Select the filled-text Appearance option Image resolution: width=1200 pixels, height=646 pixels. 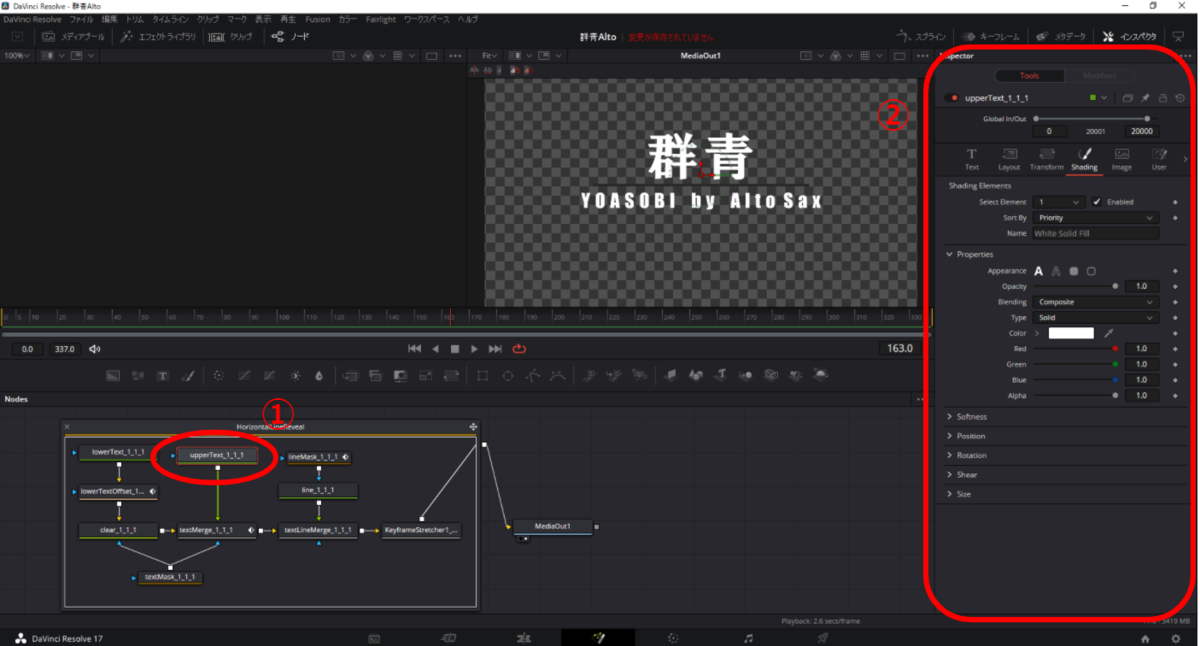click(x=1038, y=271)
